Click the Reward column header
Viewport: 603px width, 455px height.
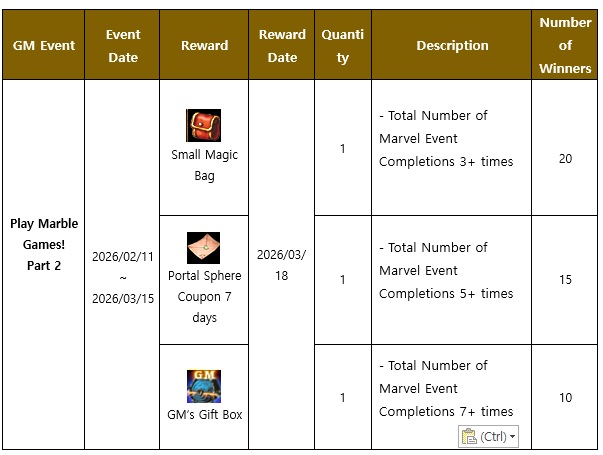coord(204,46)
